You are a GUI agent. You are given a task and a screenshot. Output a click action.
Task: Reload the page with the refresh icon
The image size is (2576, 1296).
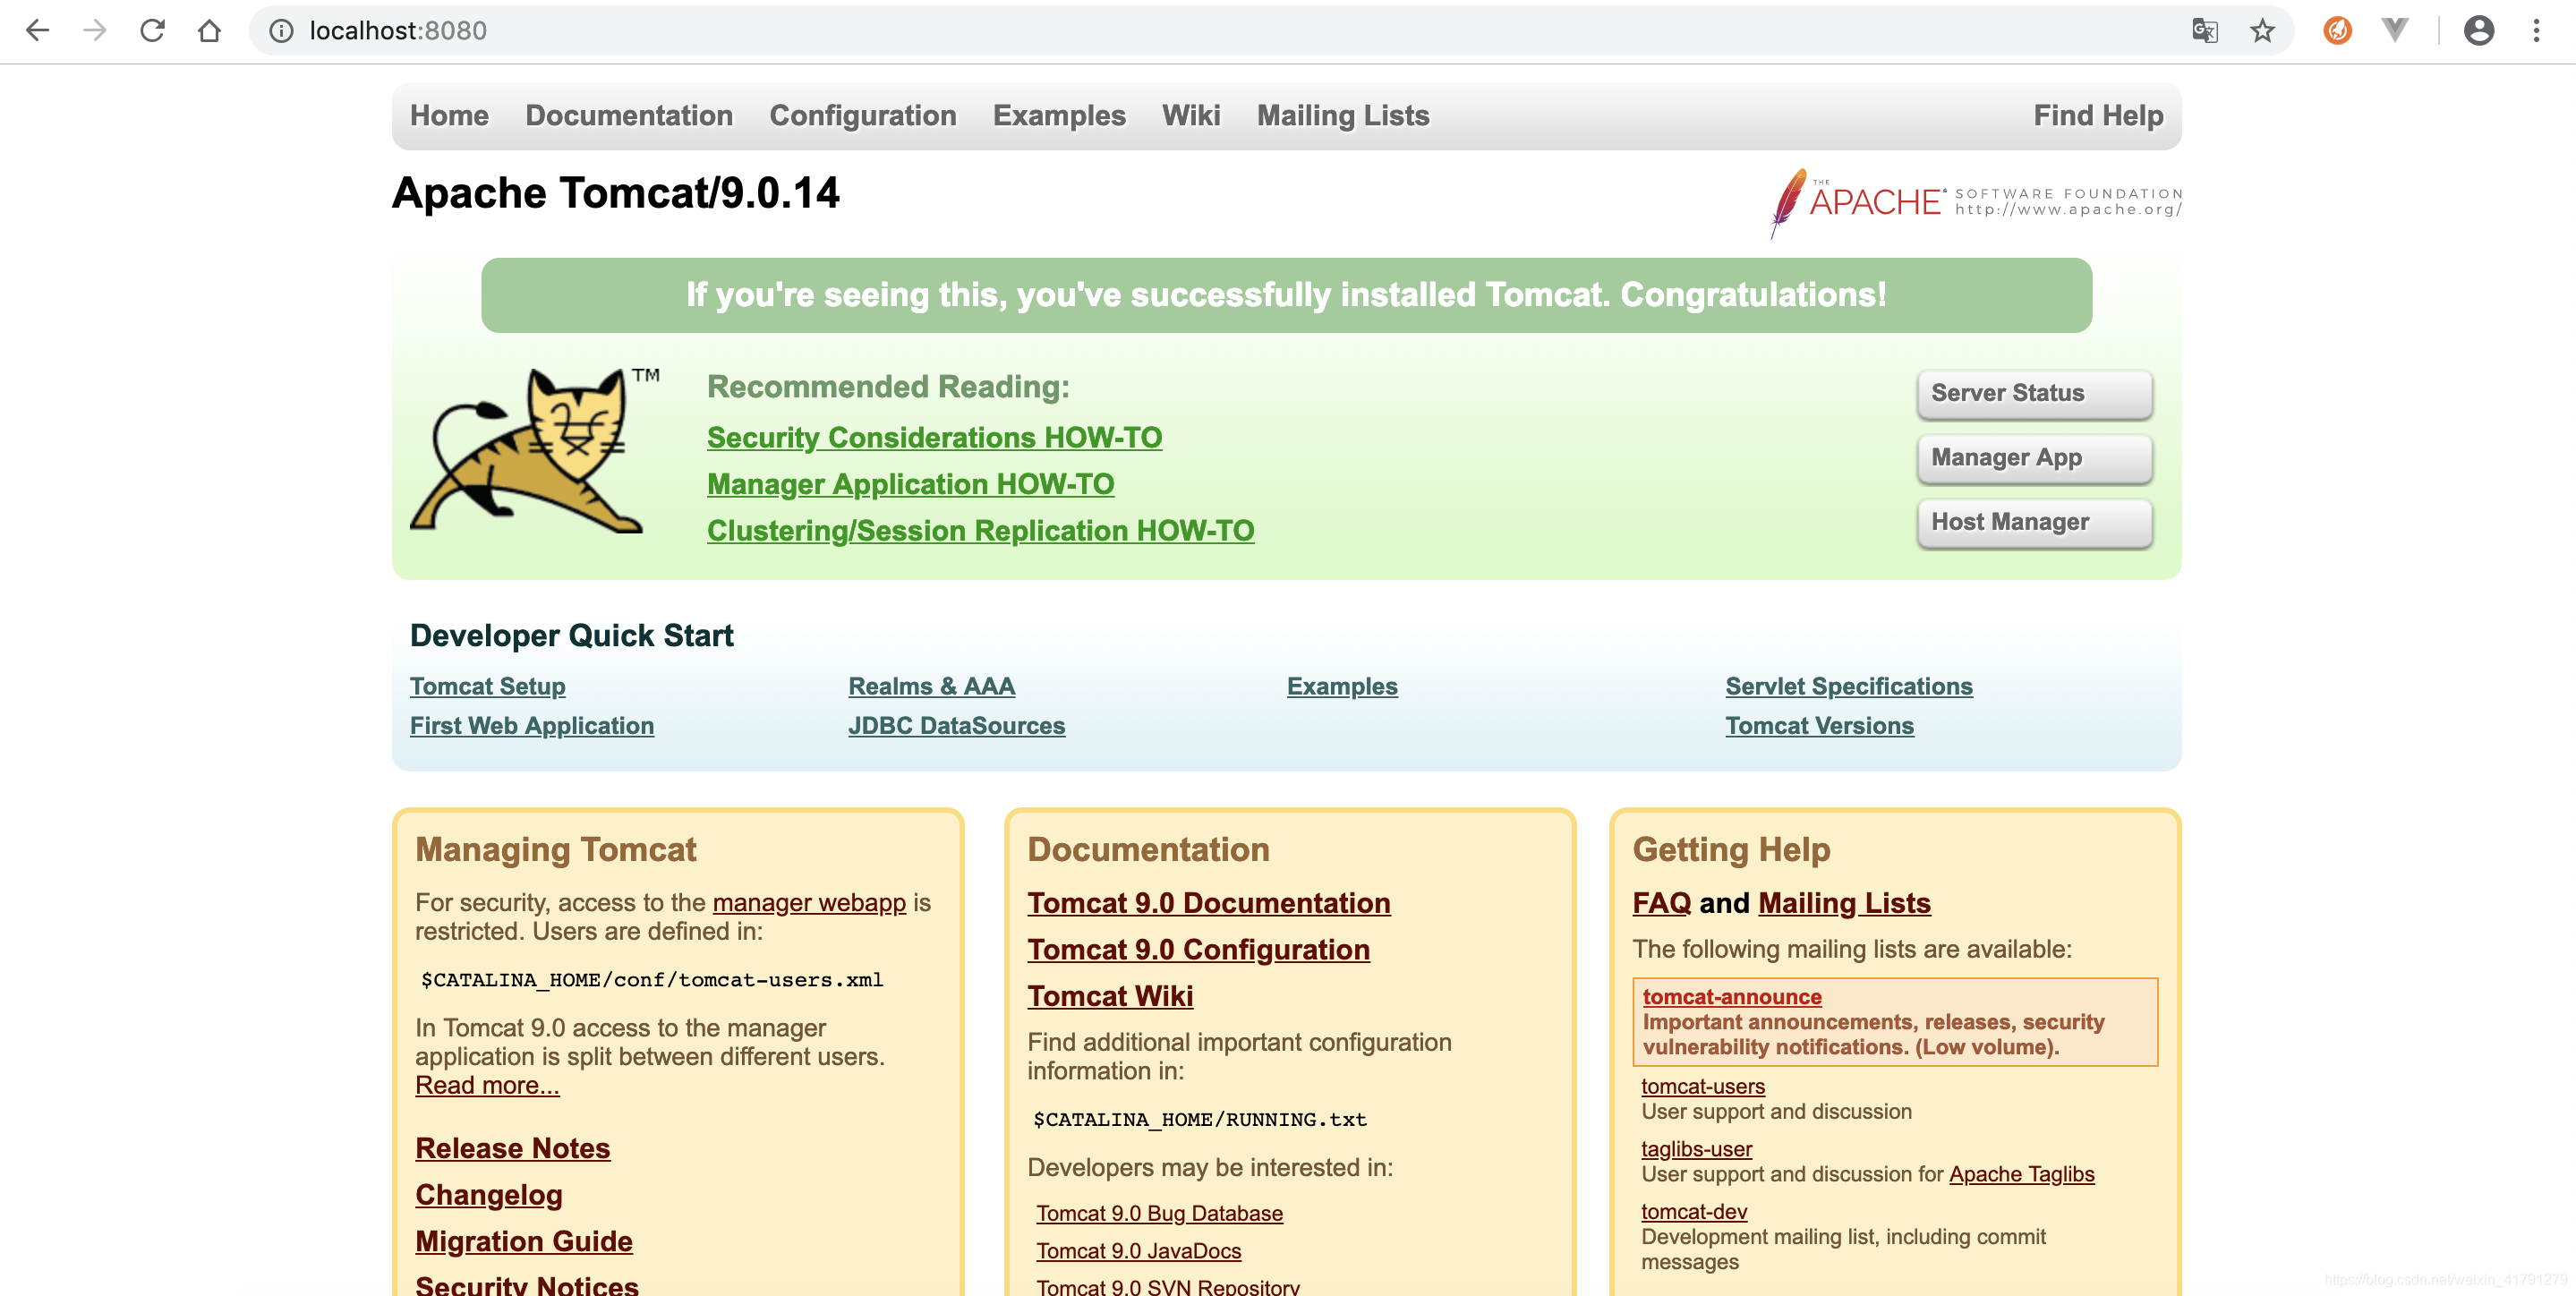click(152, 31)
